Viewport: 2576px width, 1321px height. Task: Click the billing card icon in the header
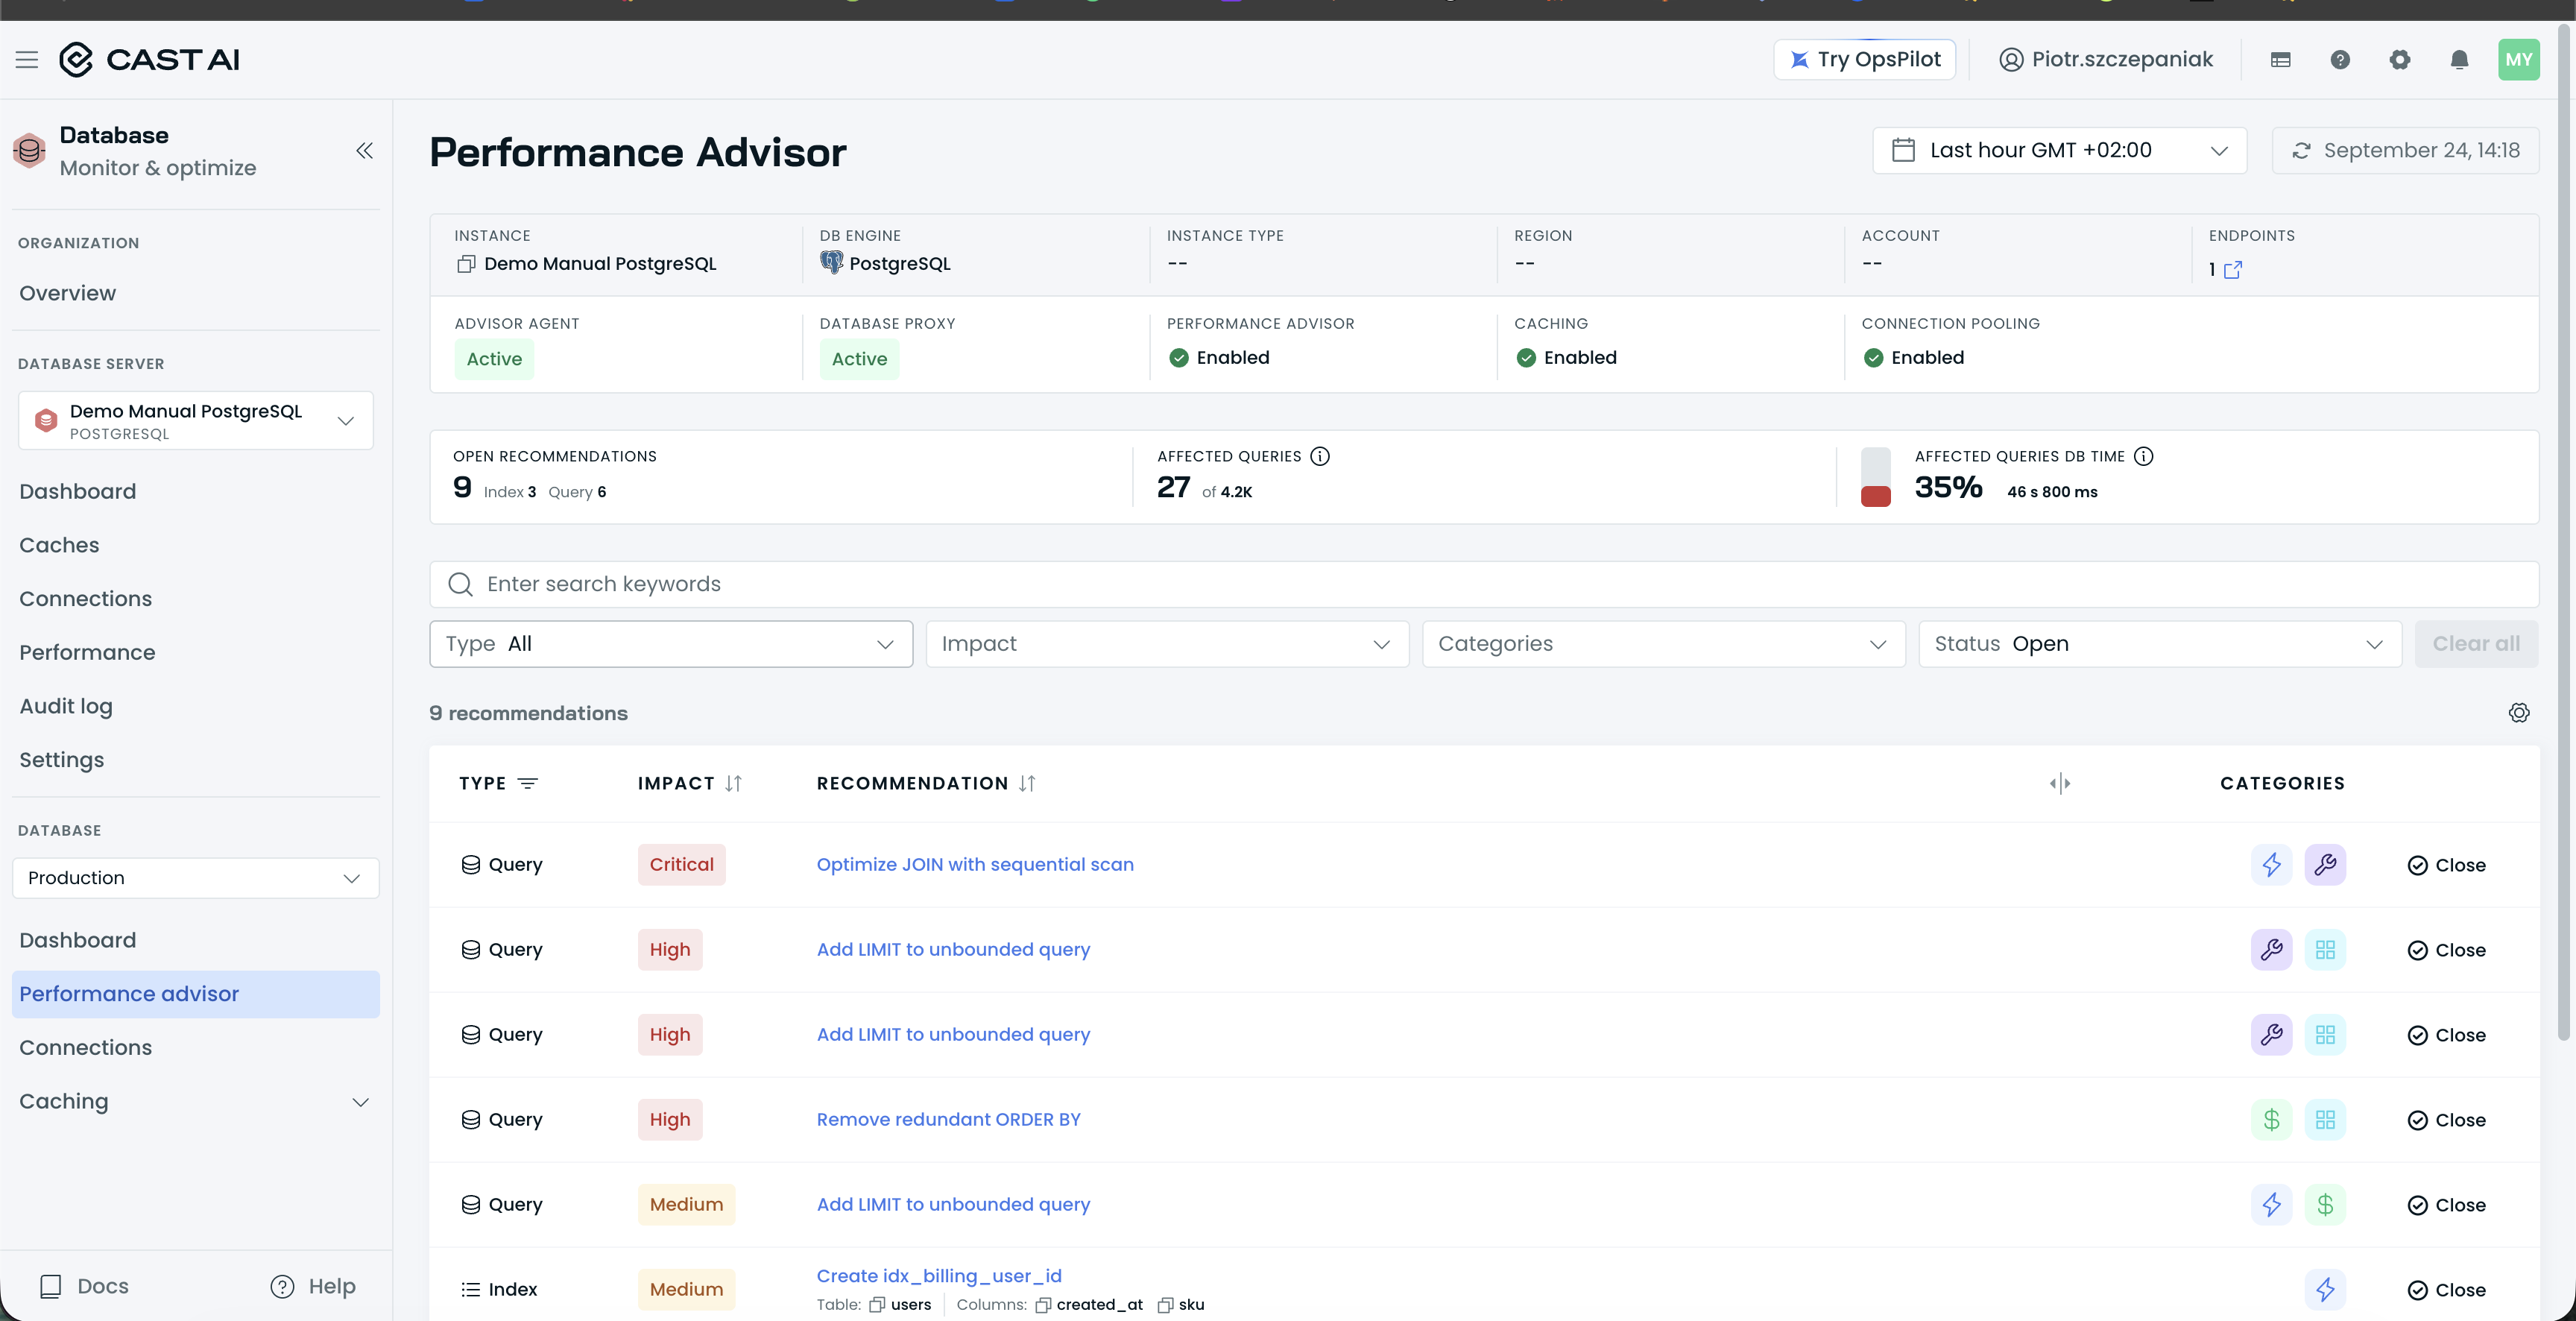click(x=2280, y=60)
